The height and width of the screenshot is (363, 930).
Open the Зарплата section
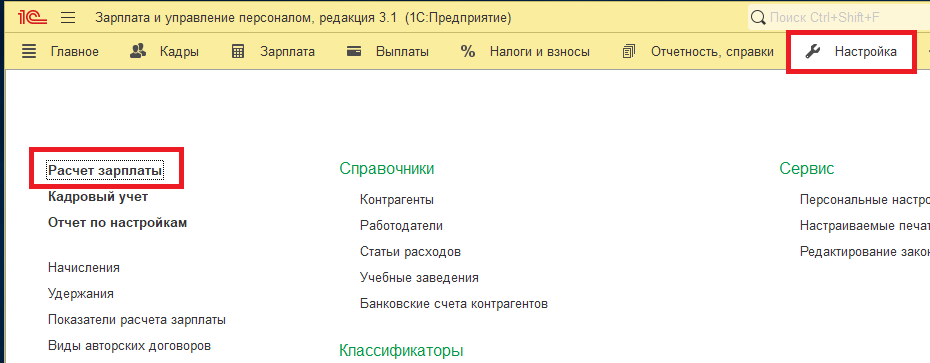287,52
